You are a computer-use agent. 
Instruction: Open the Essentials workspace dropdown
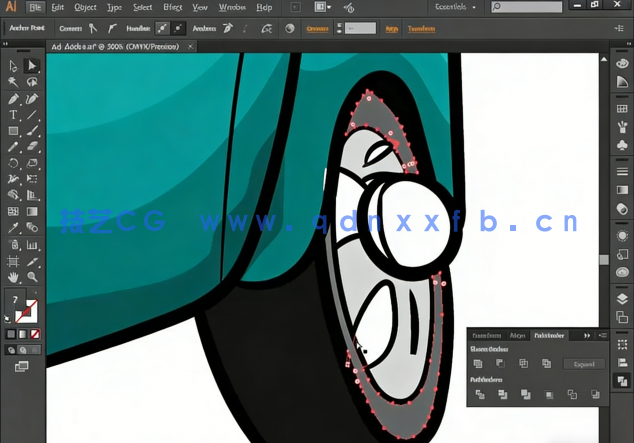coord(455,7)
